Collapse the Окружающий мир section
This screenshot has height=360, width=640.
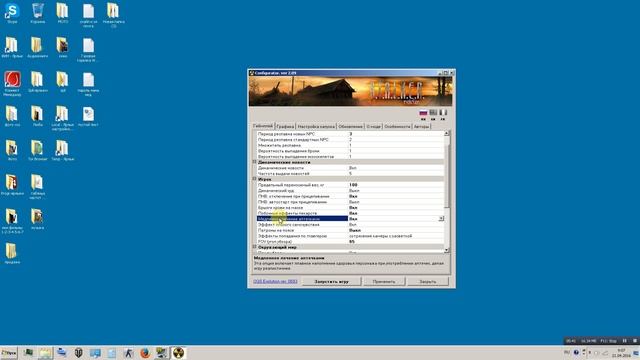[254, 247]
